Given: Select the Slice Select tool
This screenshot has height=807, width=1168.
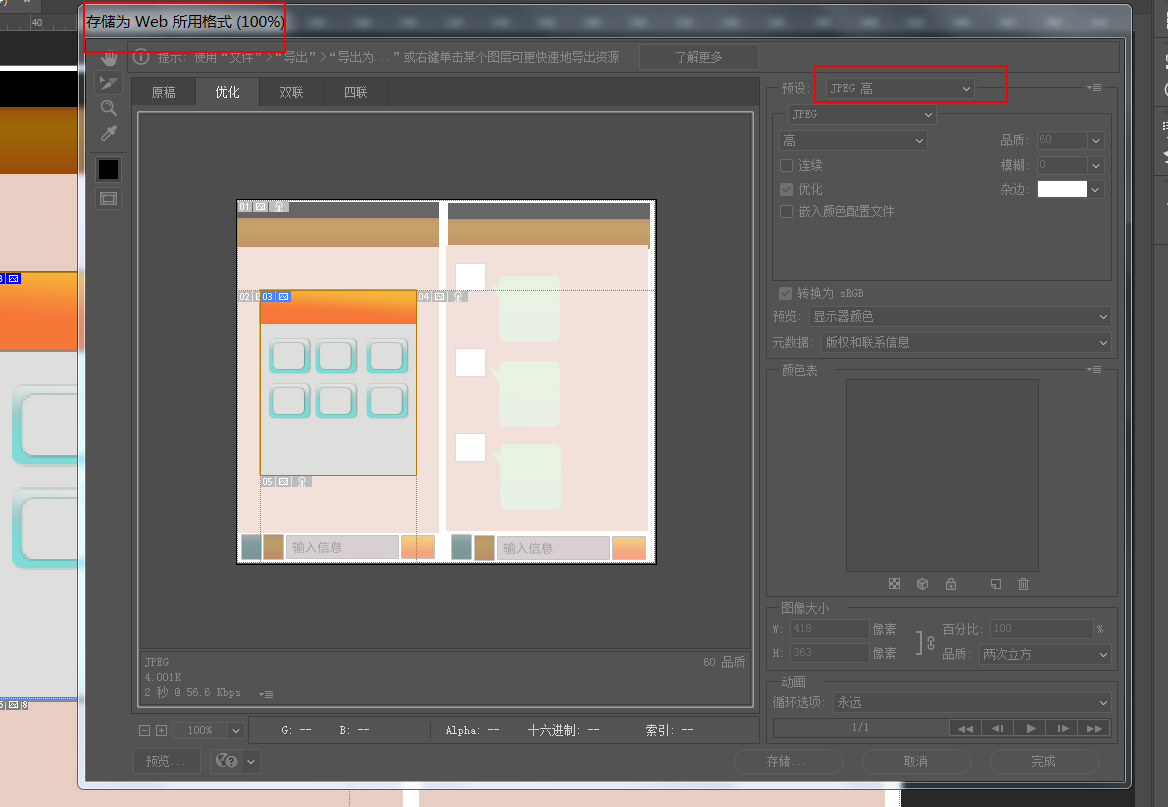Looking at the screenshot, I should point(108,83).
